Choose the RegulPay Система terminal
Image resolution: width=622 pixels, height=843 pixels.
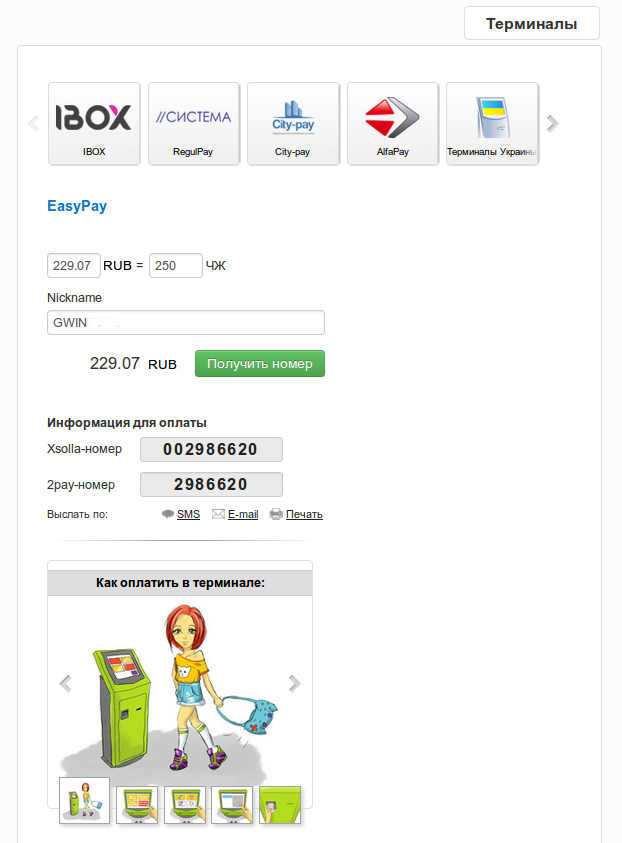[194, 124]
